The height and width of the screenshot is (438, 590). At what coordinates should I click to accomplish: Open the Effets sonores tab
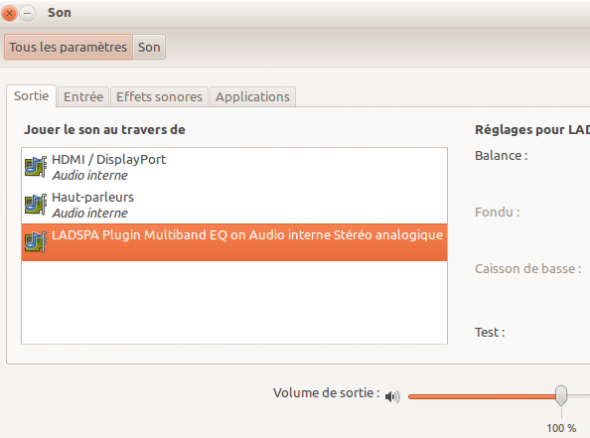[x=159, y=97]
